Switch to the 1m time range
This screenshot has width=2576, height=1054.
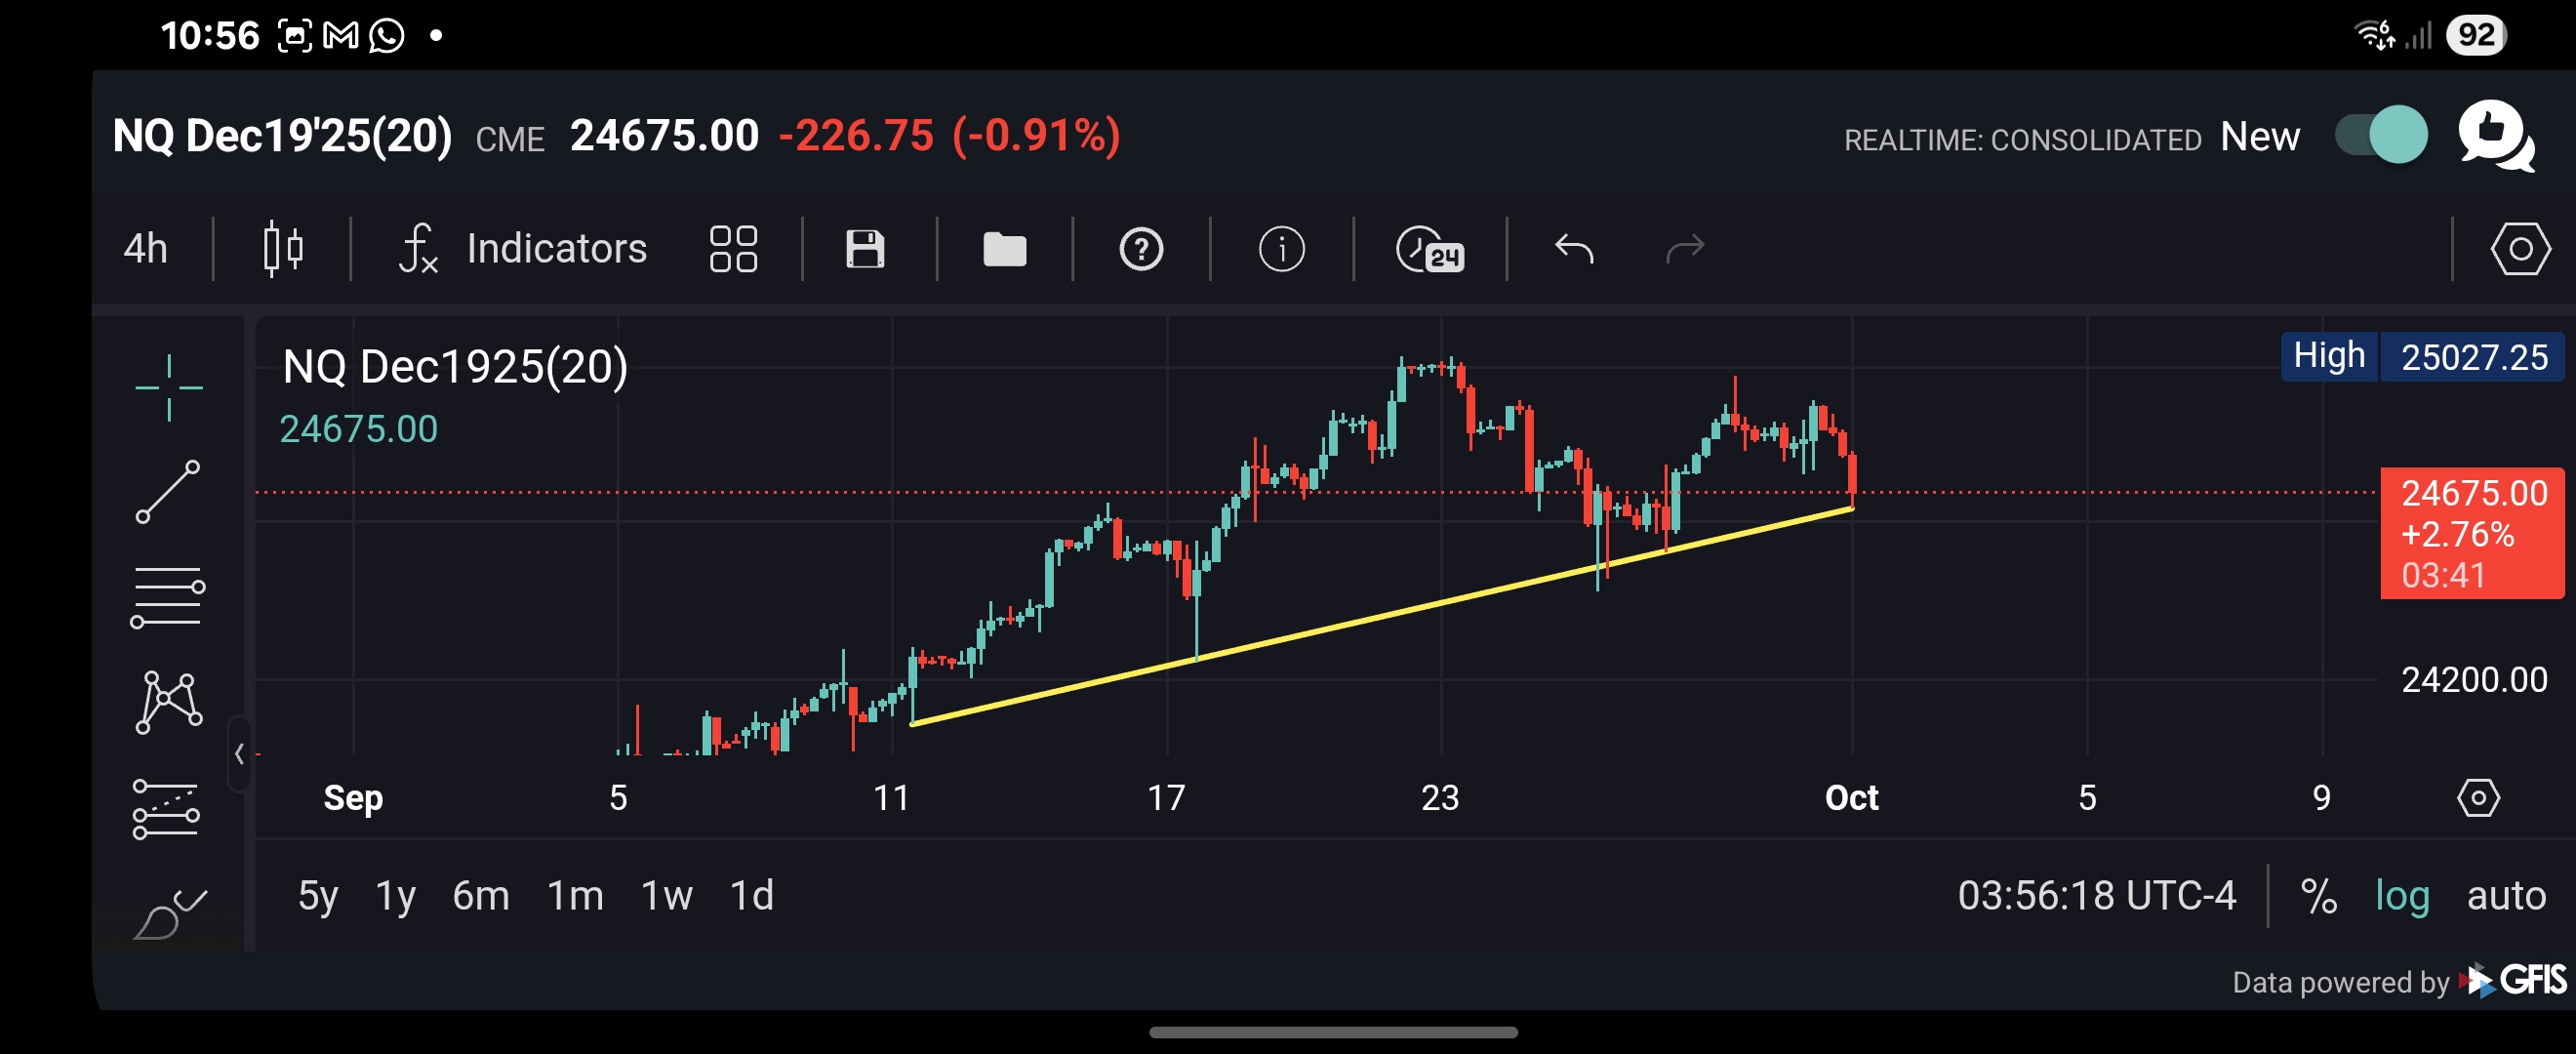coord(575,895)
